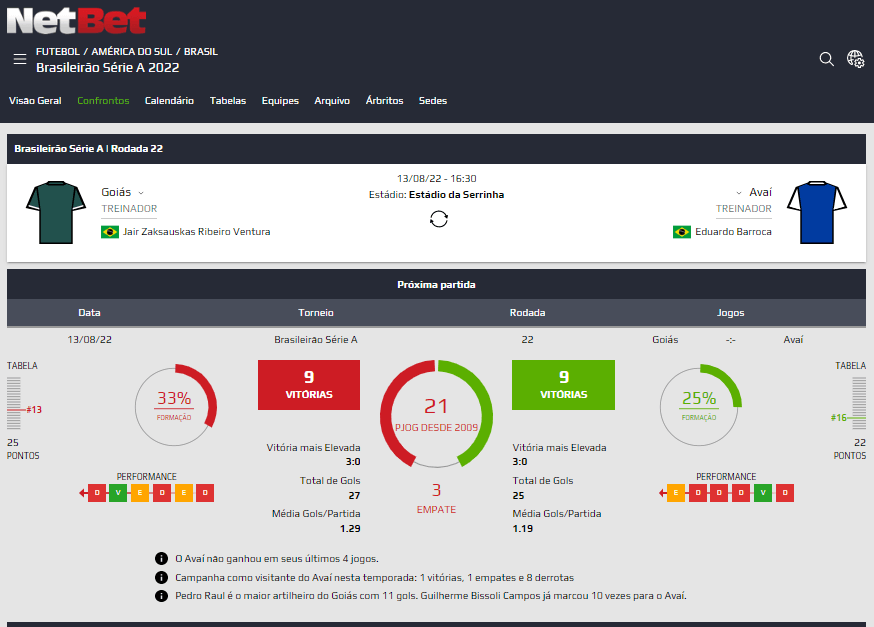Click the blue Avaí jersey
The width and height of the screenshot is (874, 627).
click(x=816, y=212)
